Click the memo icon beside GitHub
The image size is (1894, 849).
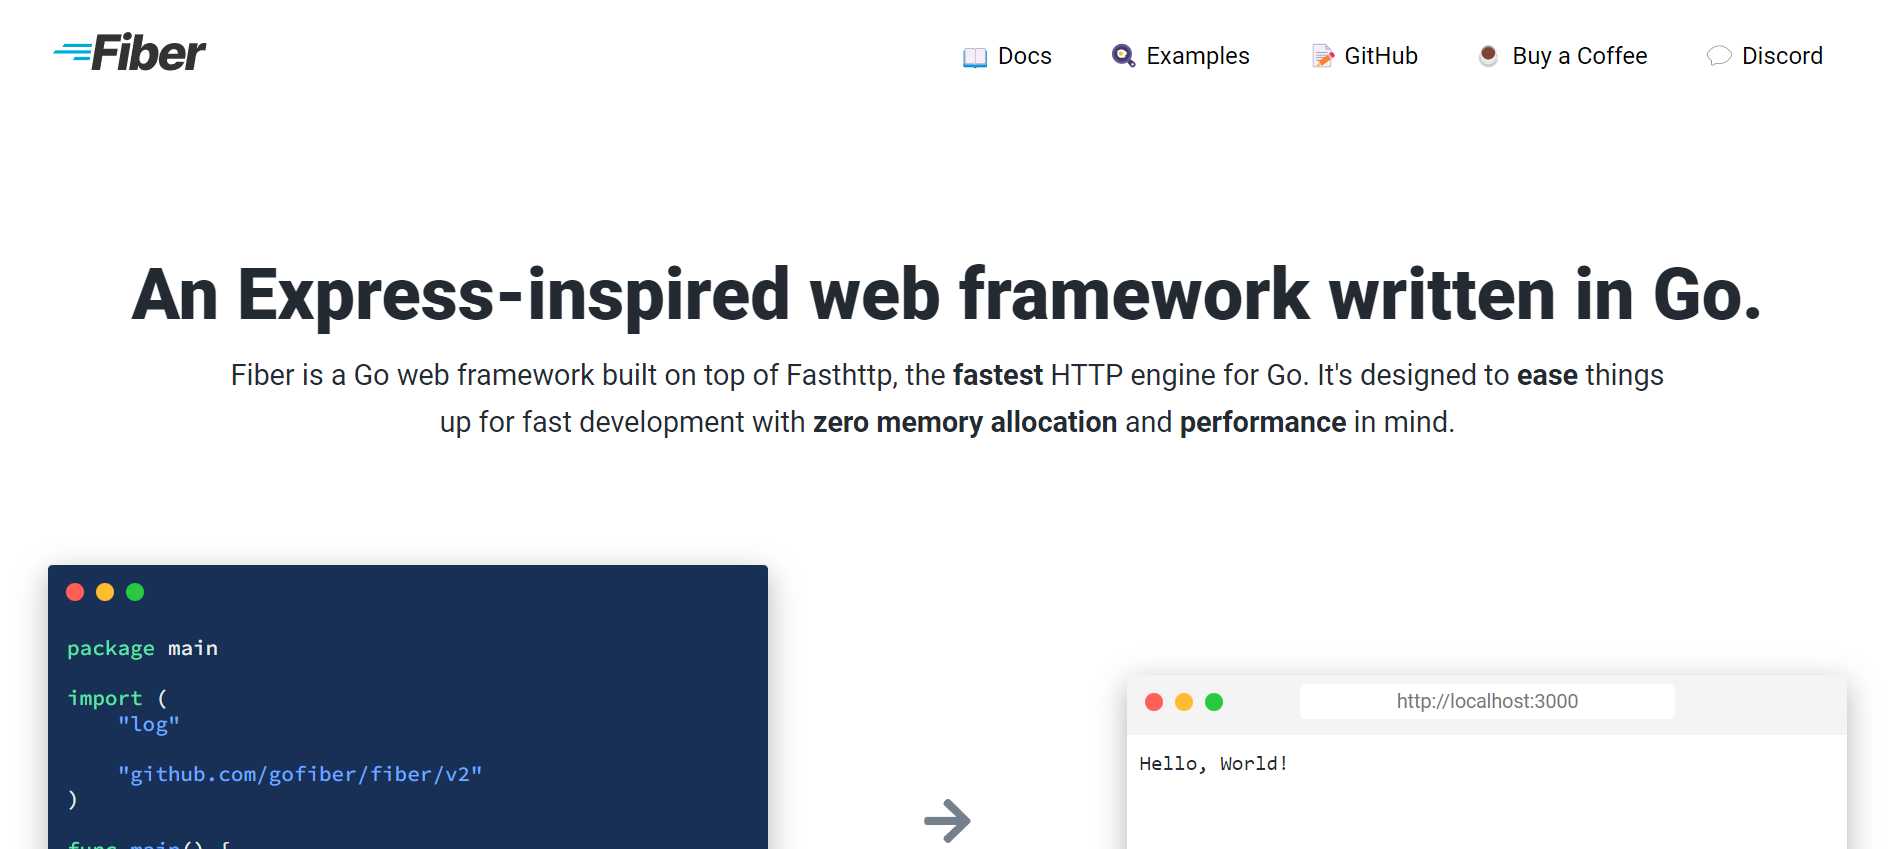click(1322, 56)
